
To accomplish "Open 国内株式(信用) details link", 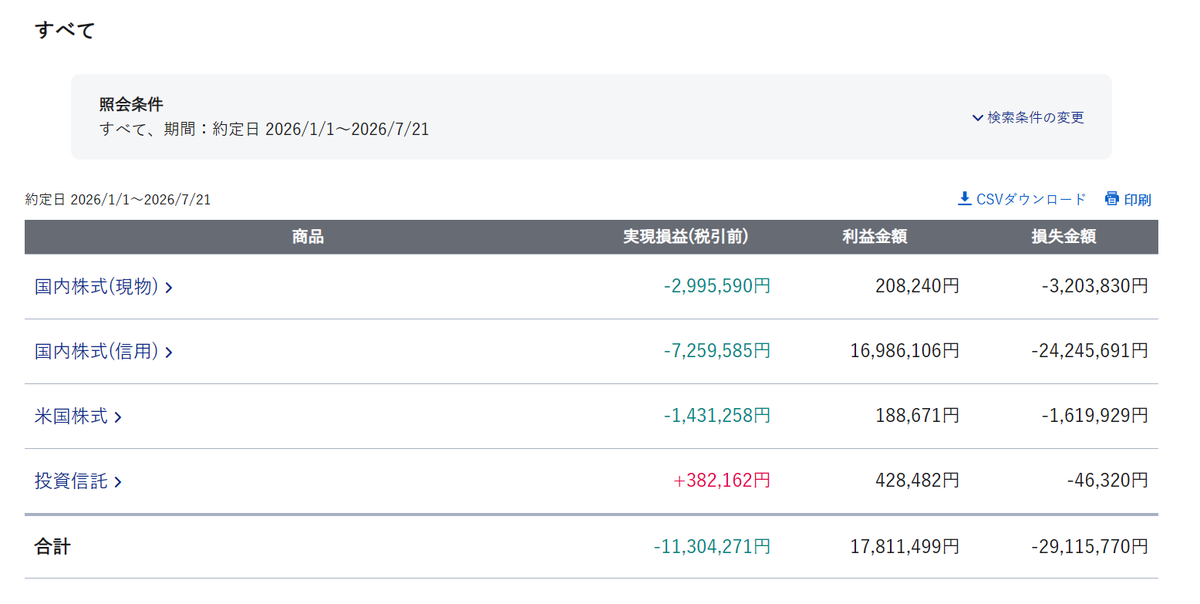I will click(104, 352).
